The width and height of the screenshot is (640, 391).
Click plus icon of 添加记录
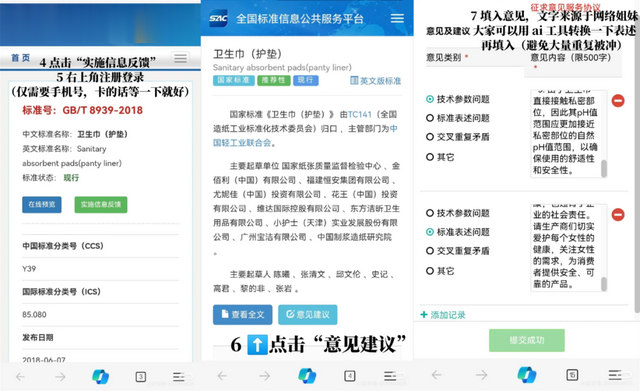point(424,315)
